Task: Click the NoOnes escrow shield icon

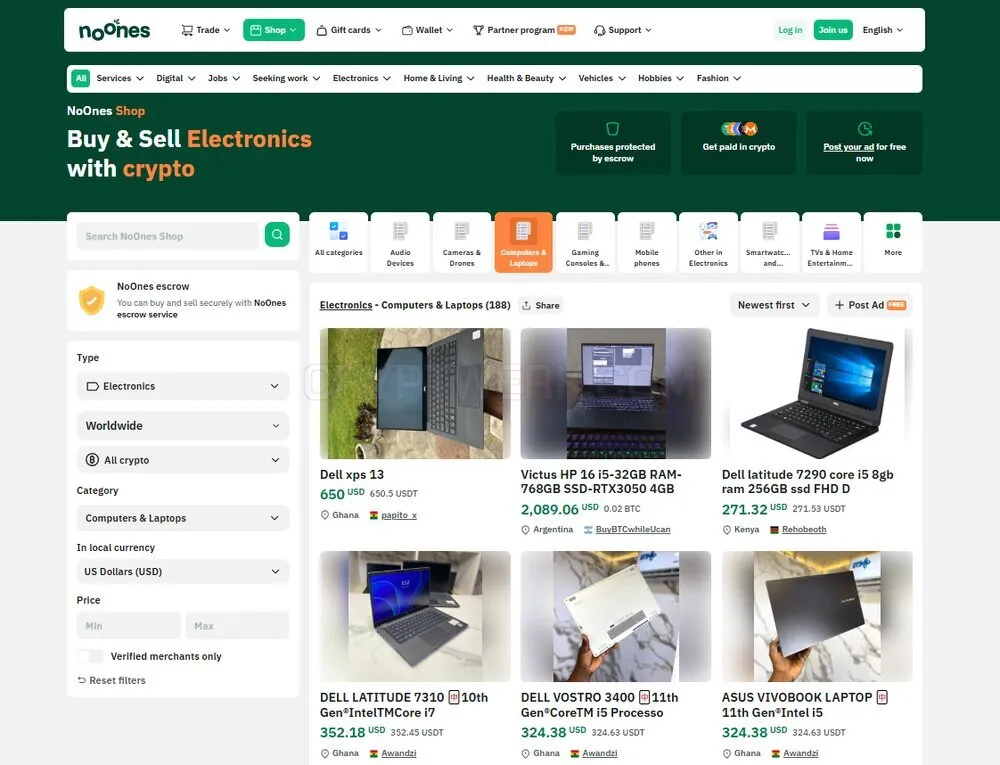Action: pyautogui.click(x=92, y=300)
